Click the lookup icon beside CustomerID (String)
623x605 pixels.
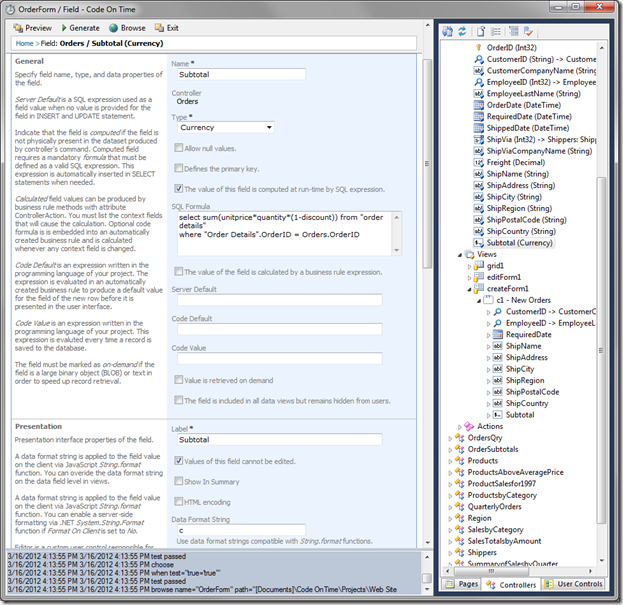point(478,59)
